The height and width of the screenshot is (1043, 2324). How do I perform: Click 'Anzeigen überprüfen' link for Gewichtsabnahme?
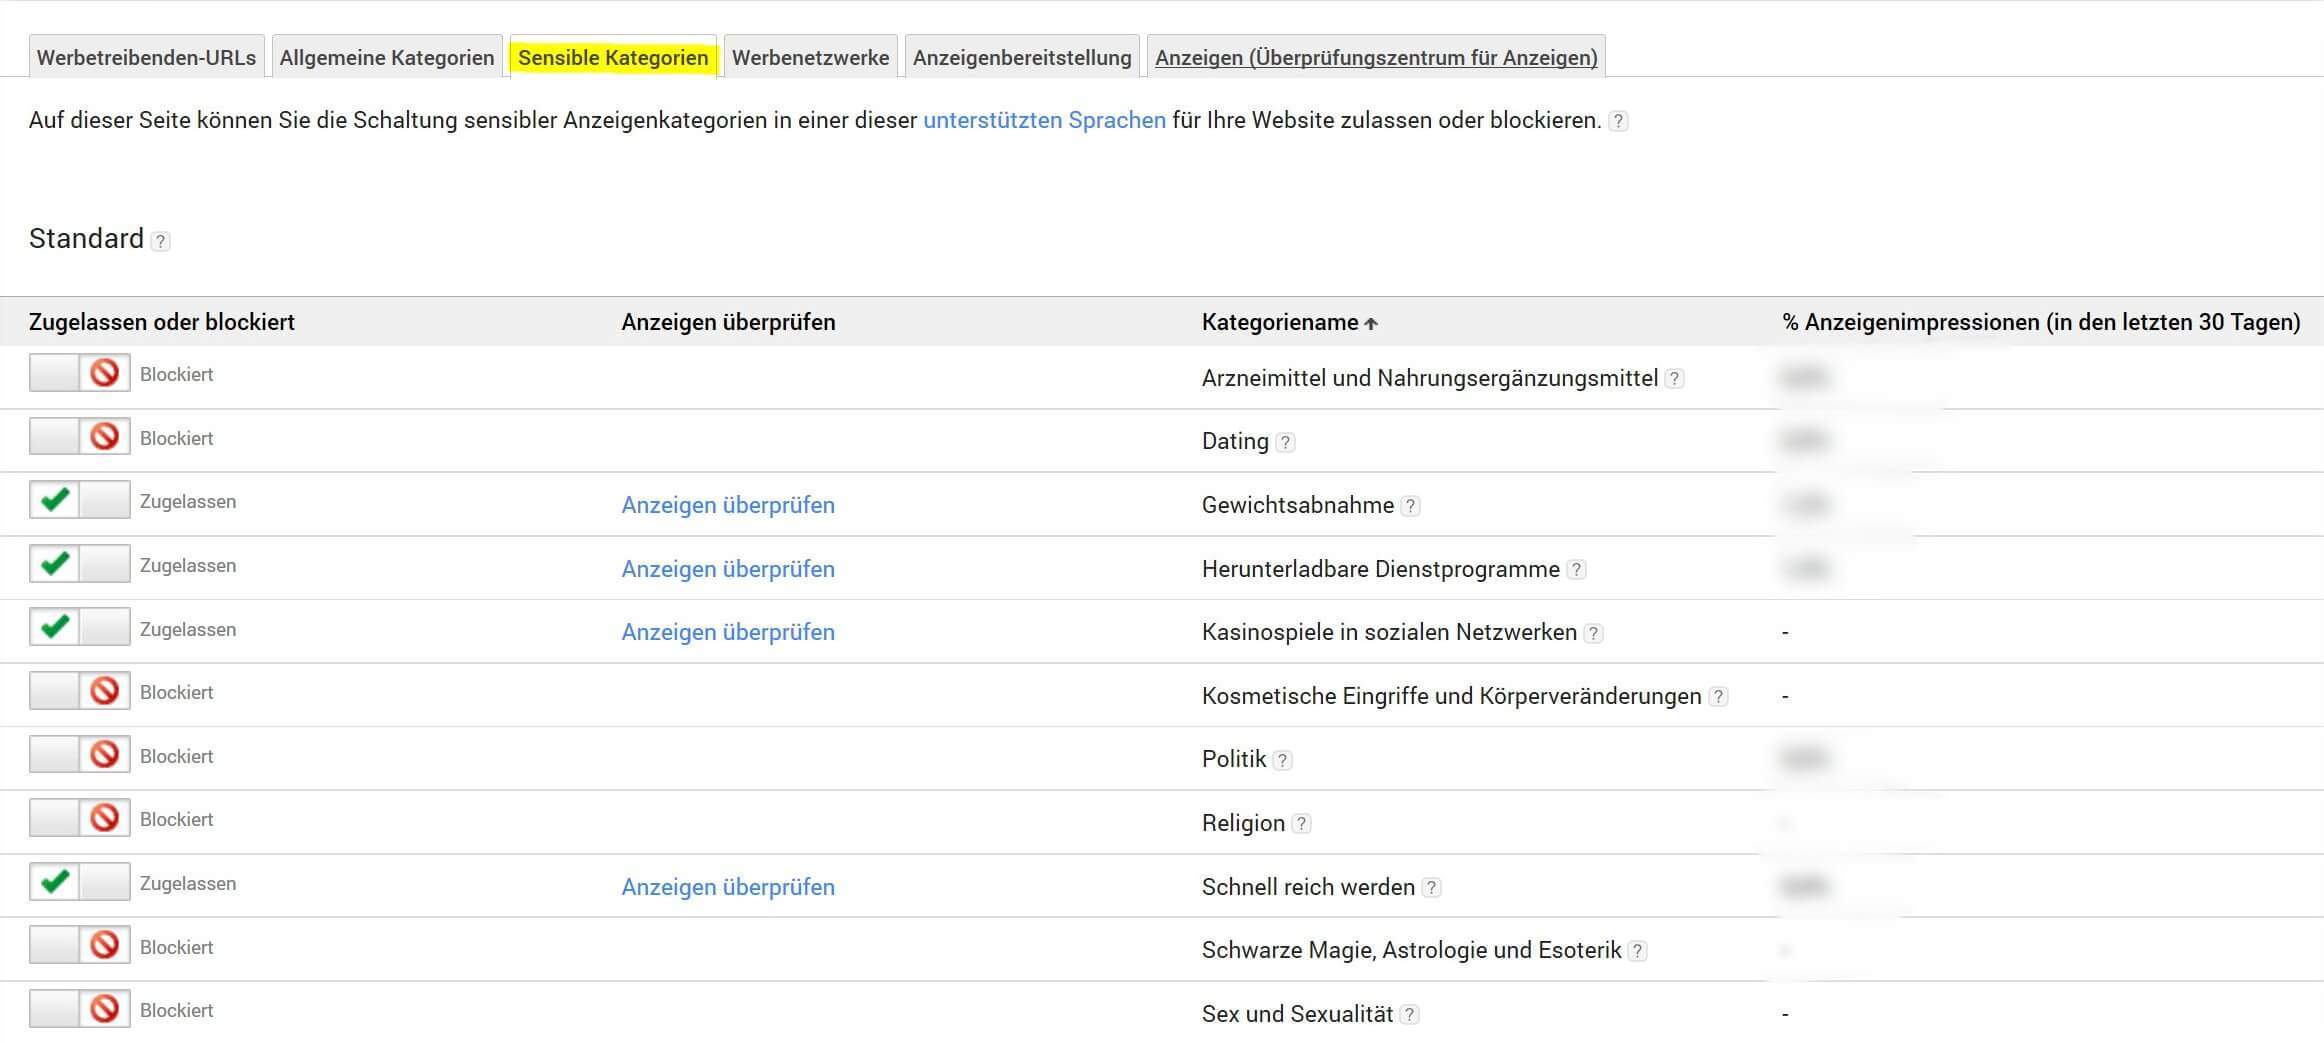pos(728,505)
